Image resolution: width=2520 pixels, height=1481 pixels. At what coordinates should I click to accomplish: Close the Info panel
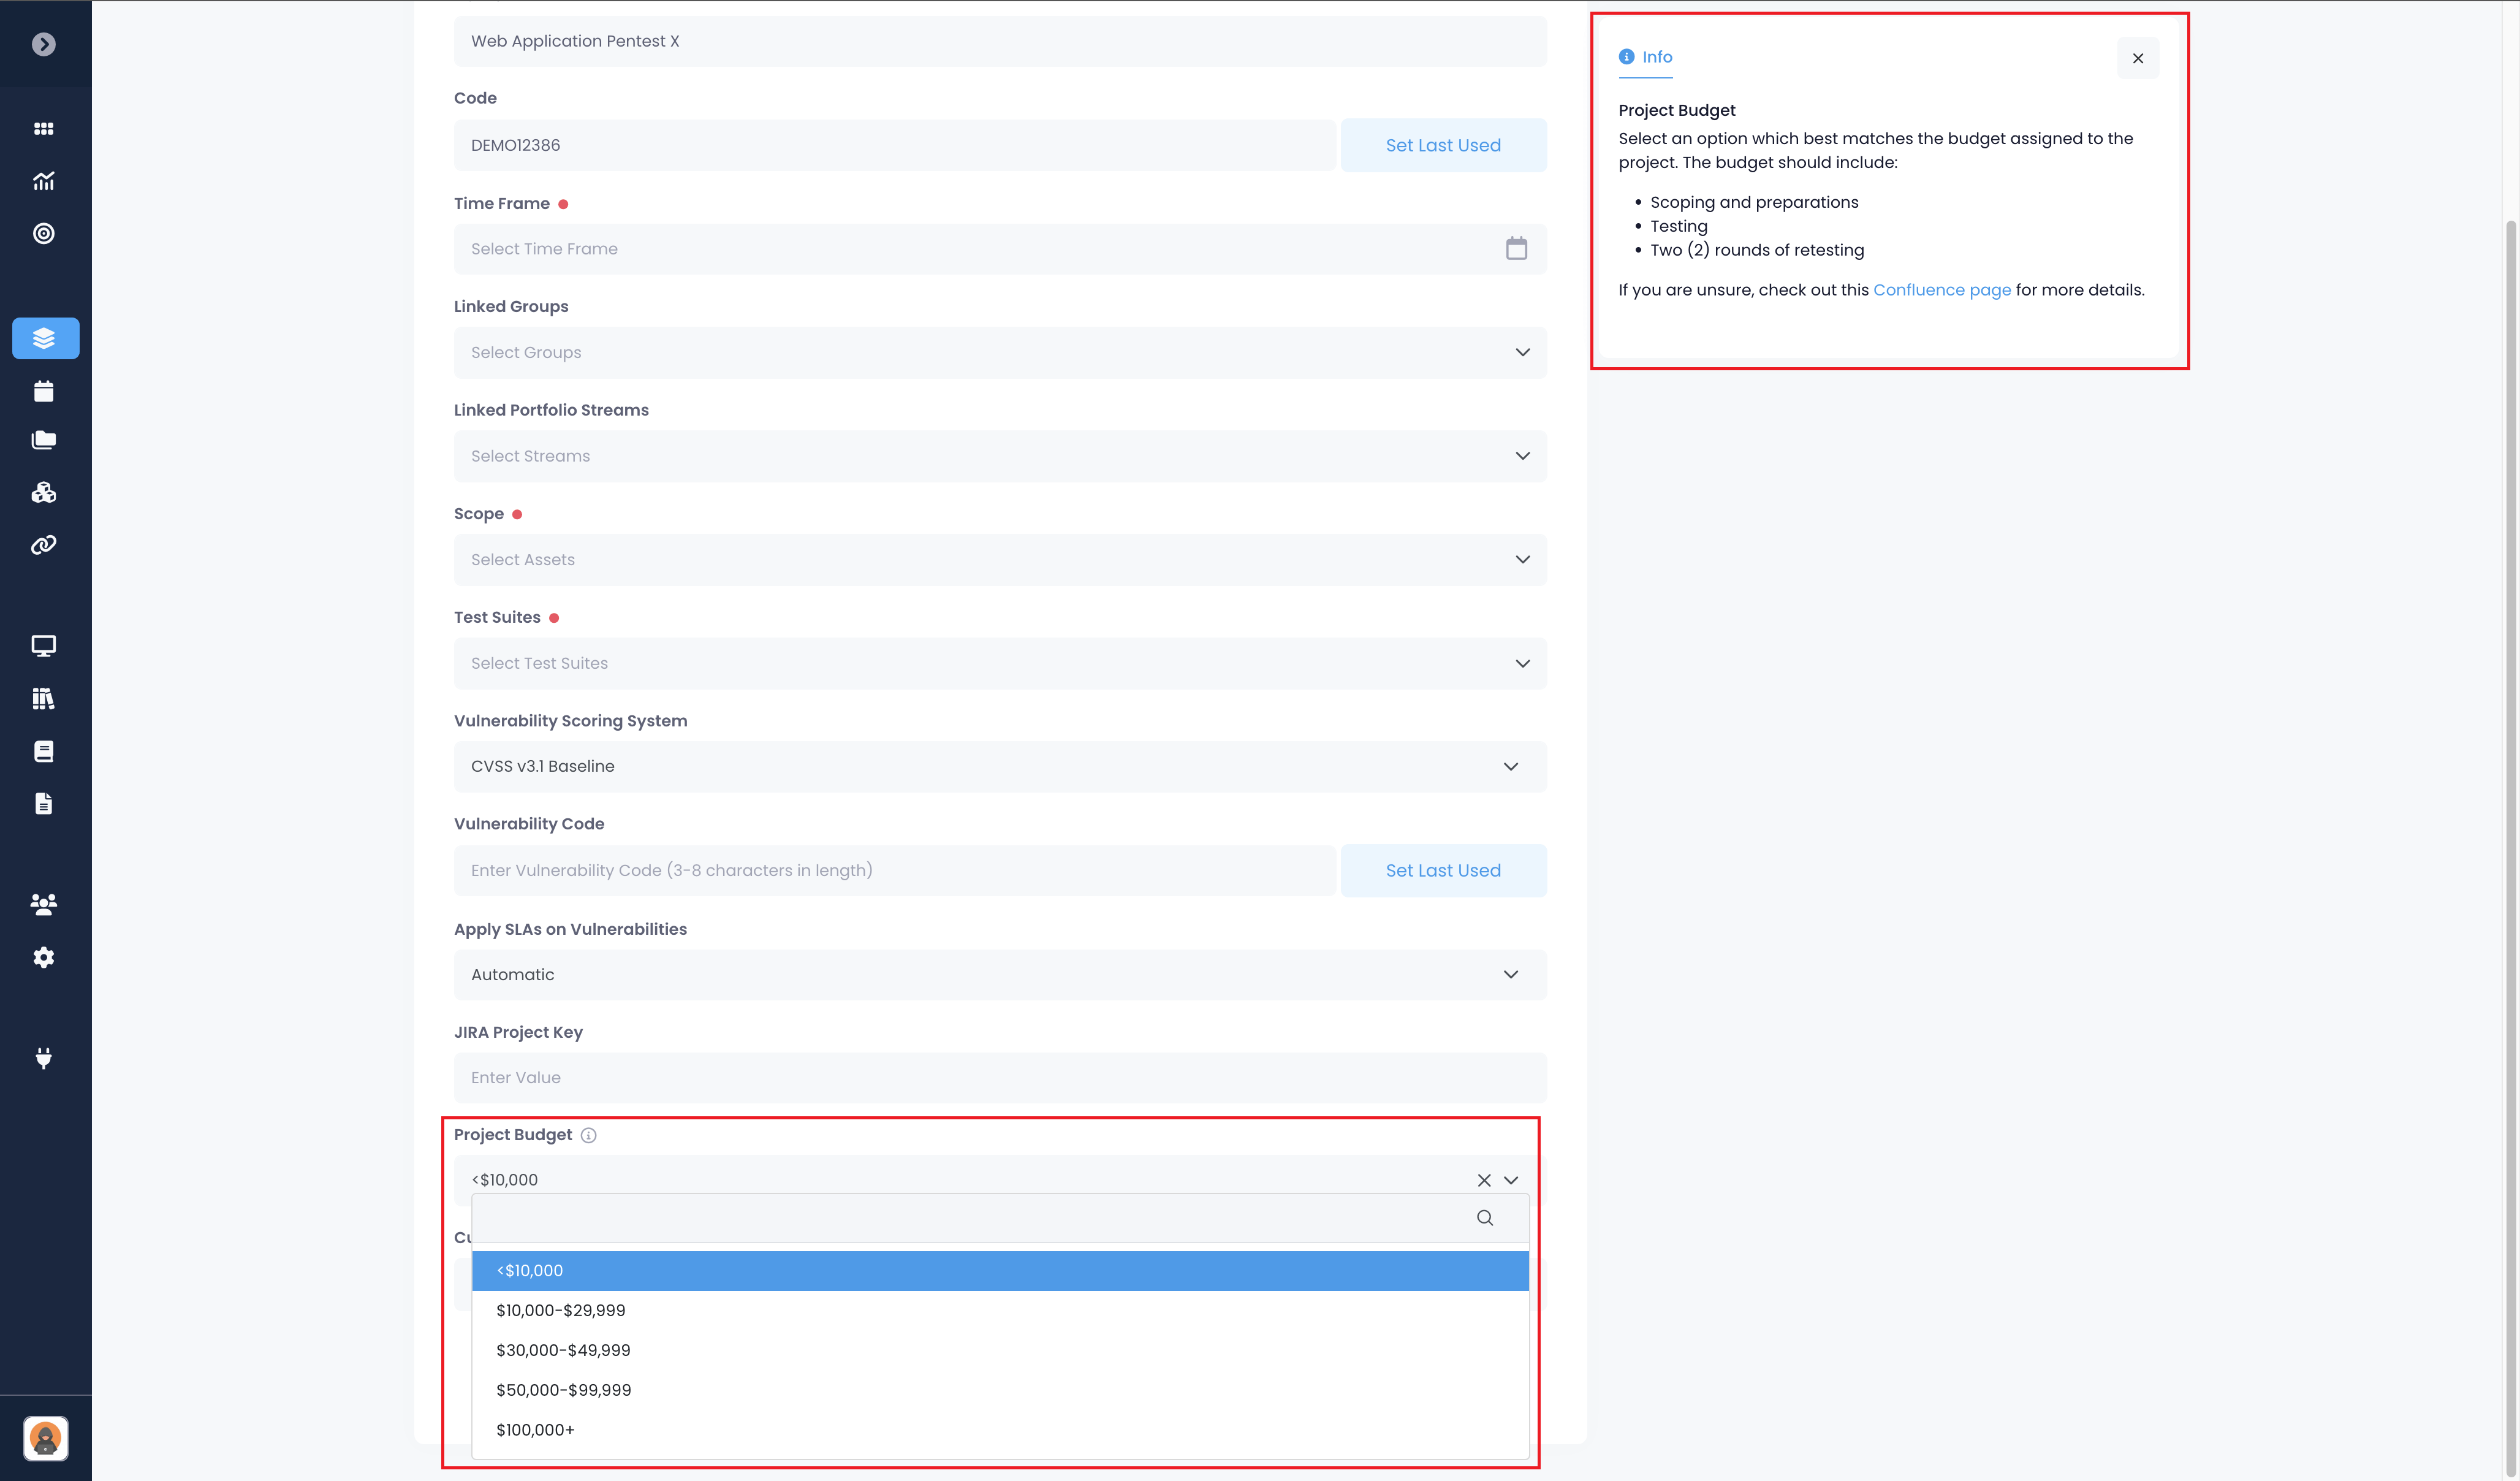(2137, 58)
